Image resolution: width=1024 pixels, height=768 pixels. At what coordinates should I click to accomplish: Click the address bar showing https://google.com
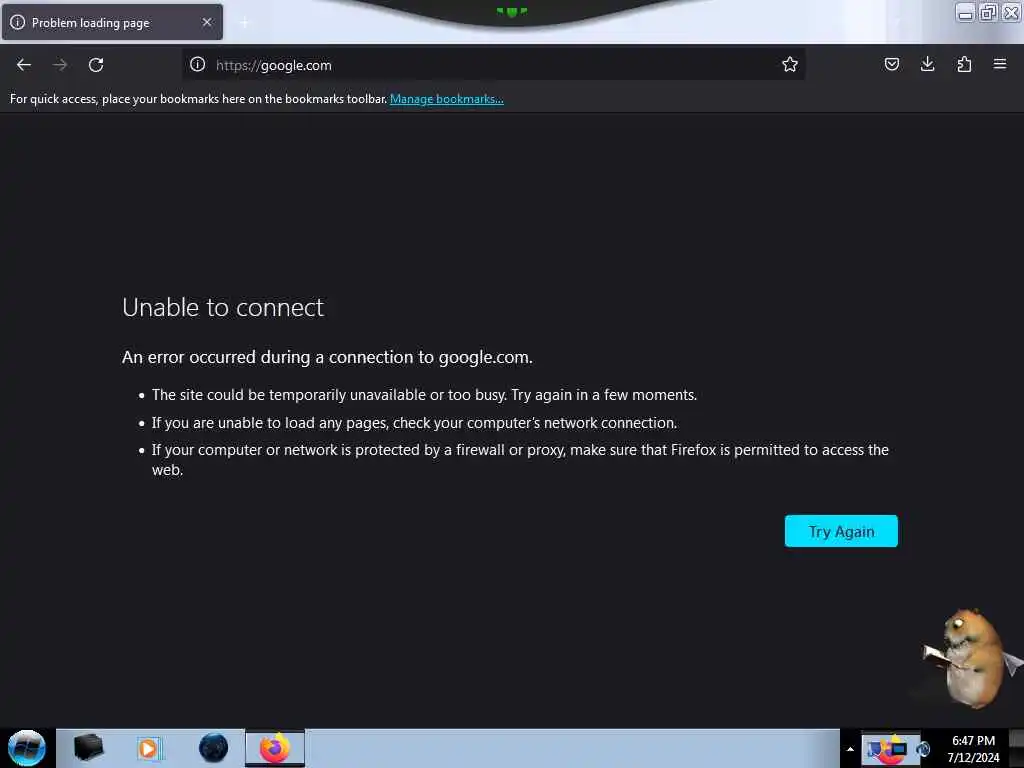[493, 65]
